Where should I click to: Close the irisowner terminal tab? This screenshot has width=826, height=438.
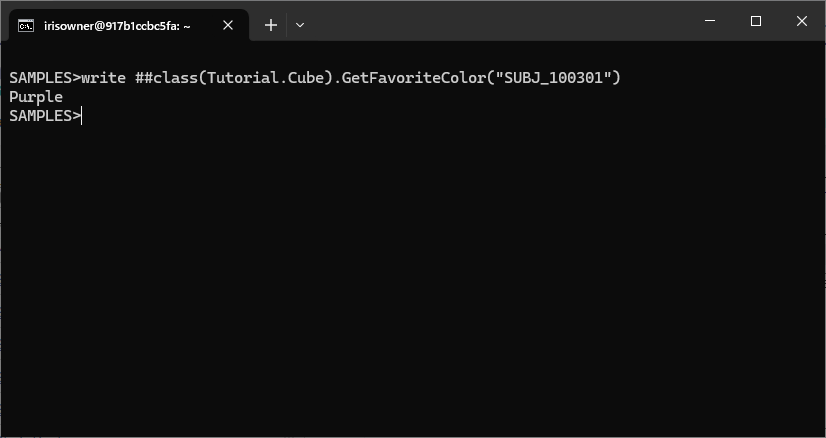pyautogui.click(x=228, y=26)
